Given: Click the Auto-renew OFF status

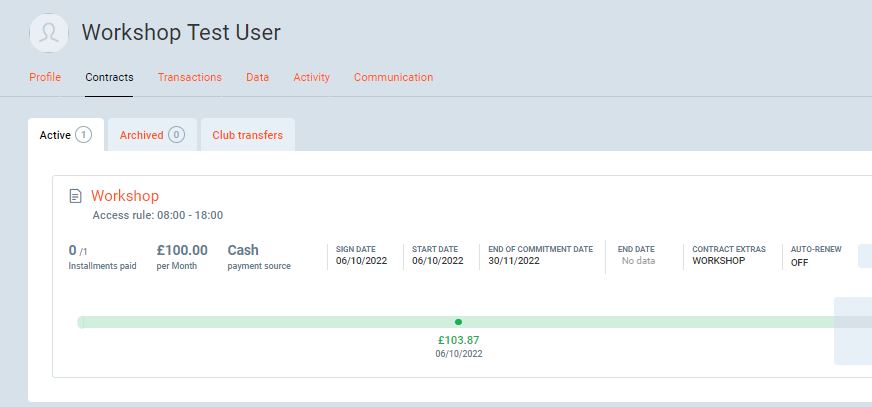Looking at the screenshot, I should pos(799,262).
